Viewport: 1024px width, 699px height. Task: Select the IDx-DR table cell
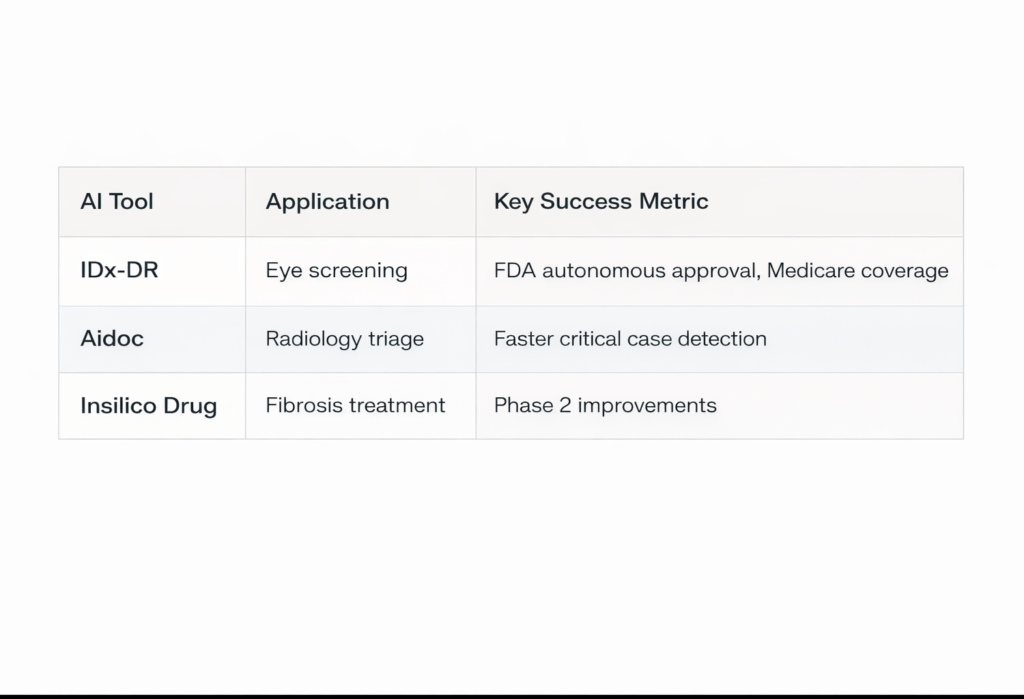(119, 271)
